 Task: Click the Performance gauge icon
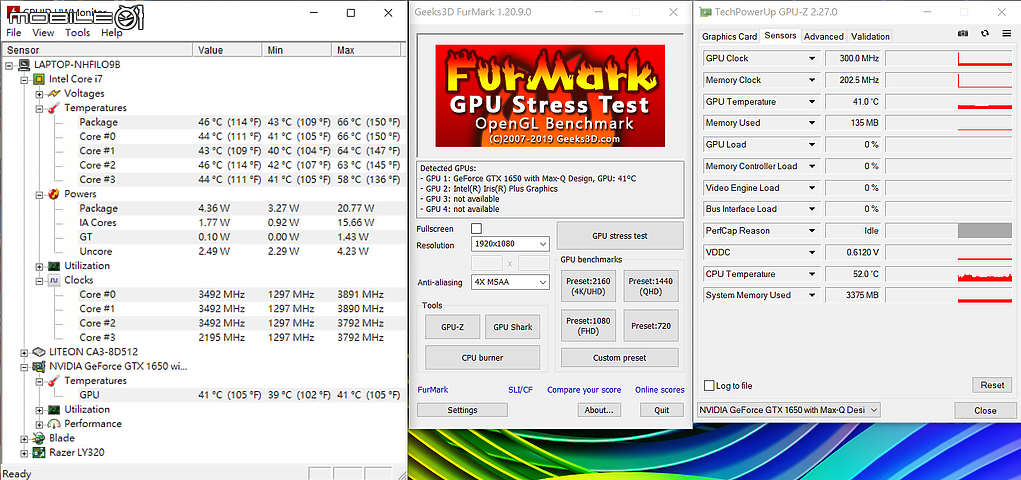[x=54, y=423]
